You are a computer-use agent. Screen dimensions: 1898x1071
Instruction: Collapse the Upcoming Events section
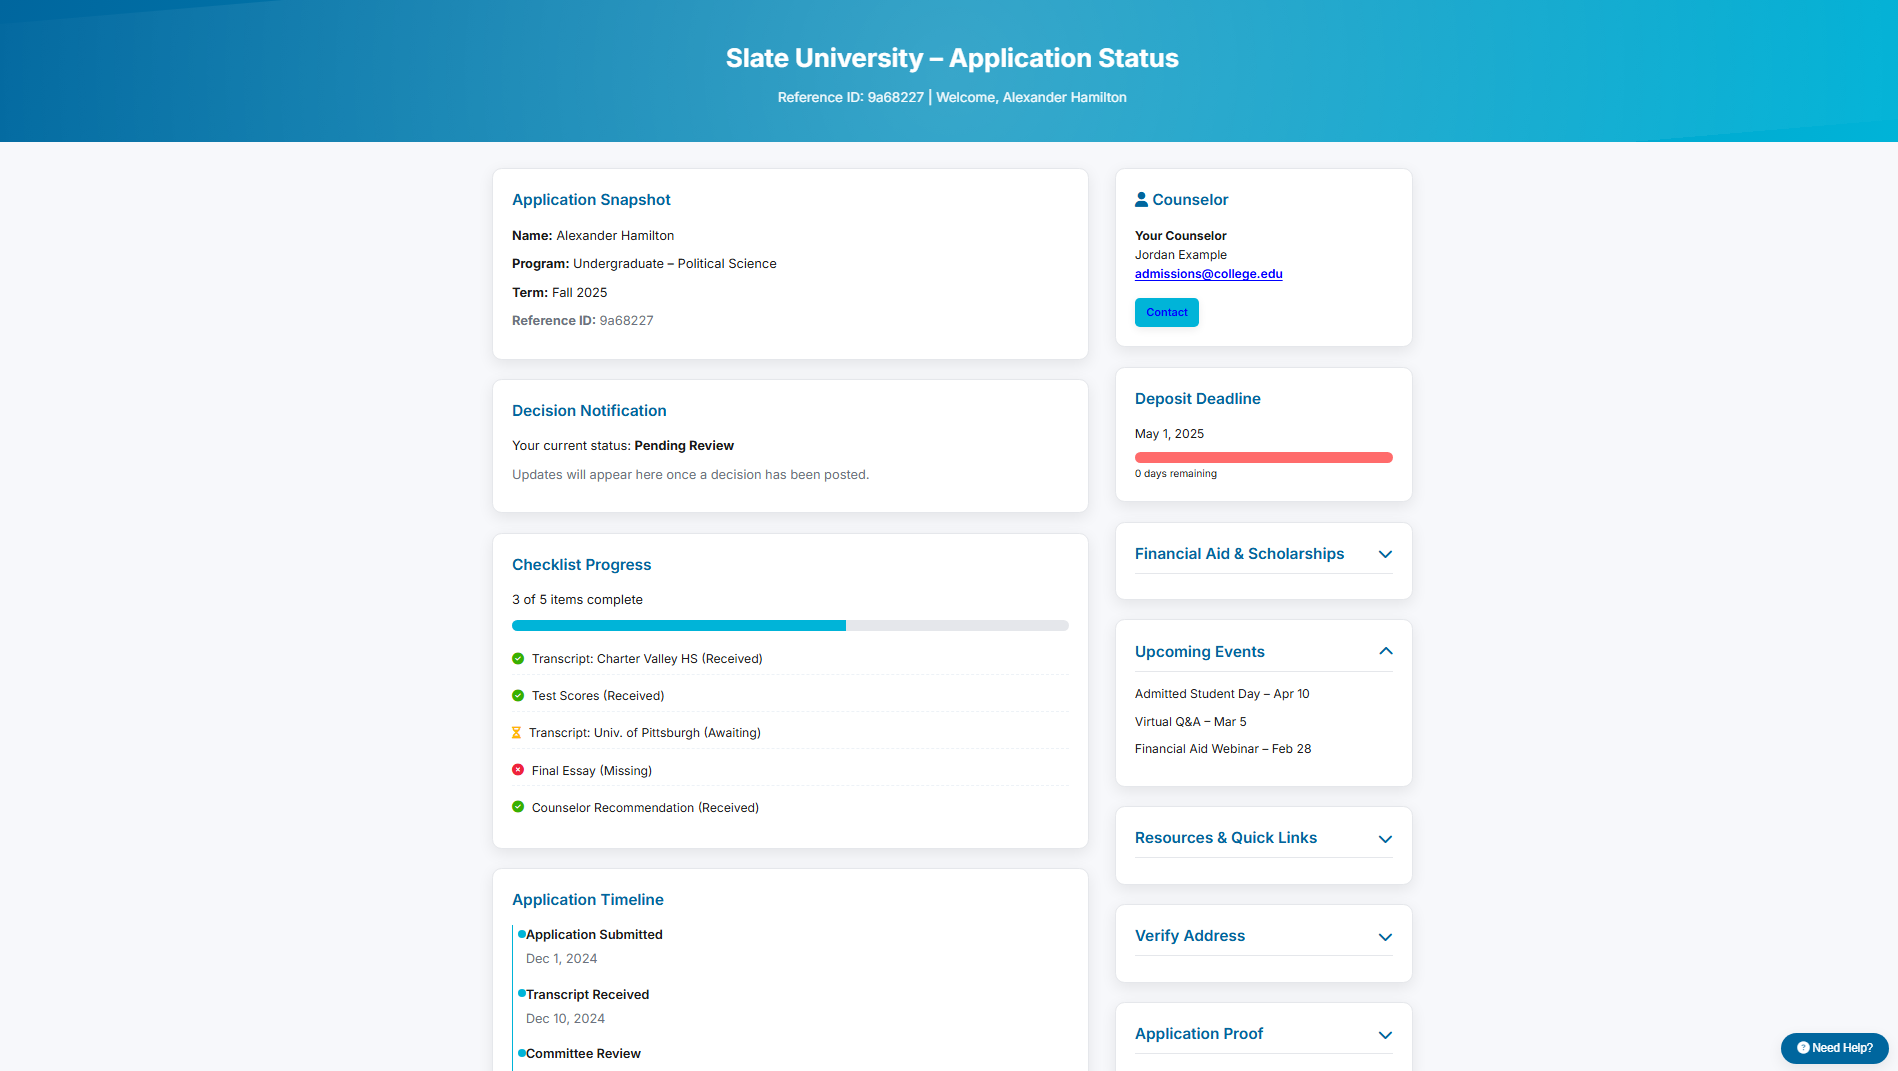point(1384,652)
